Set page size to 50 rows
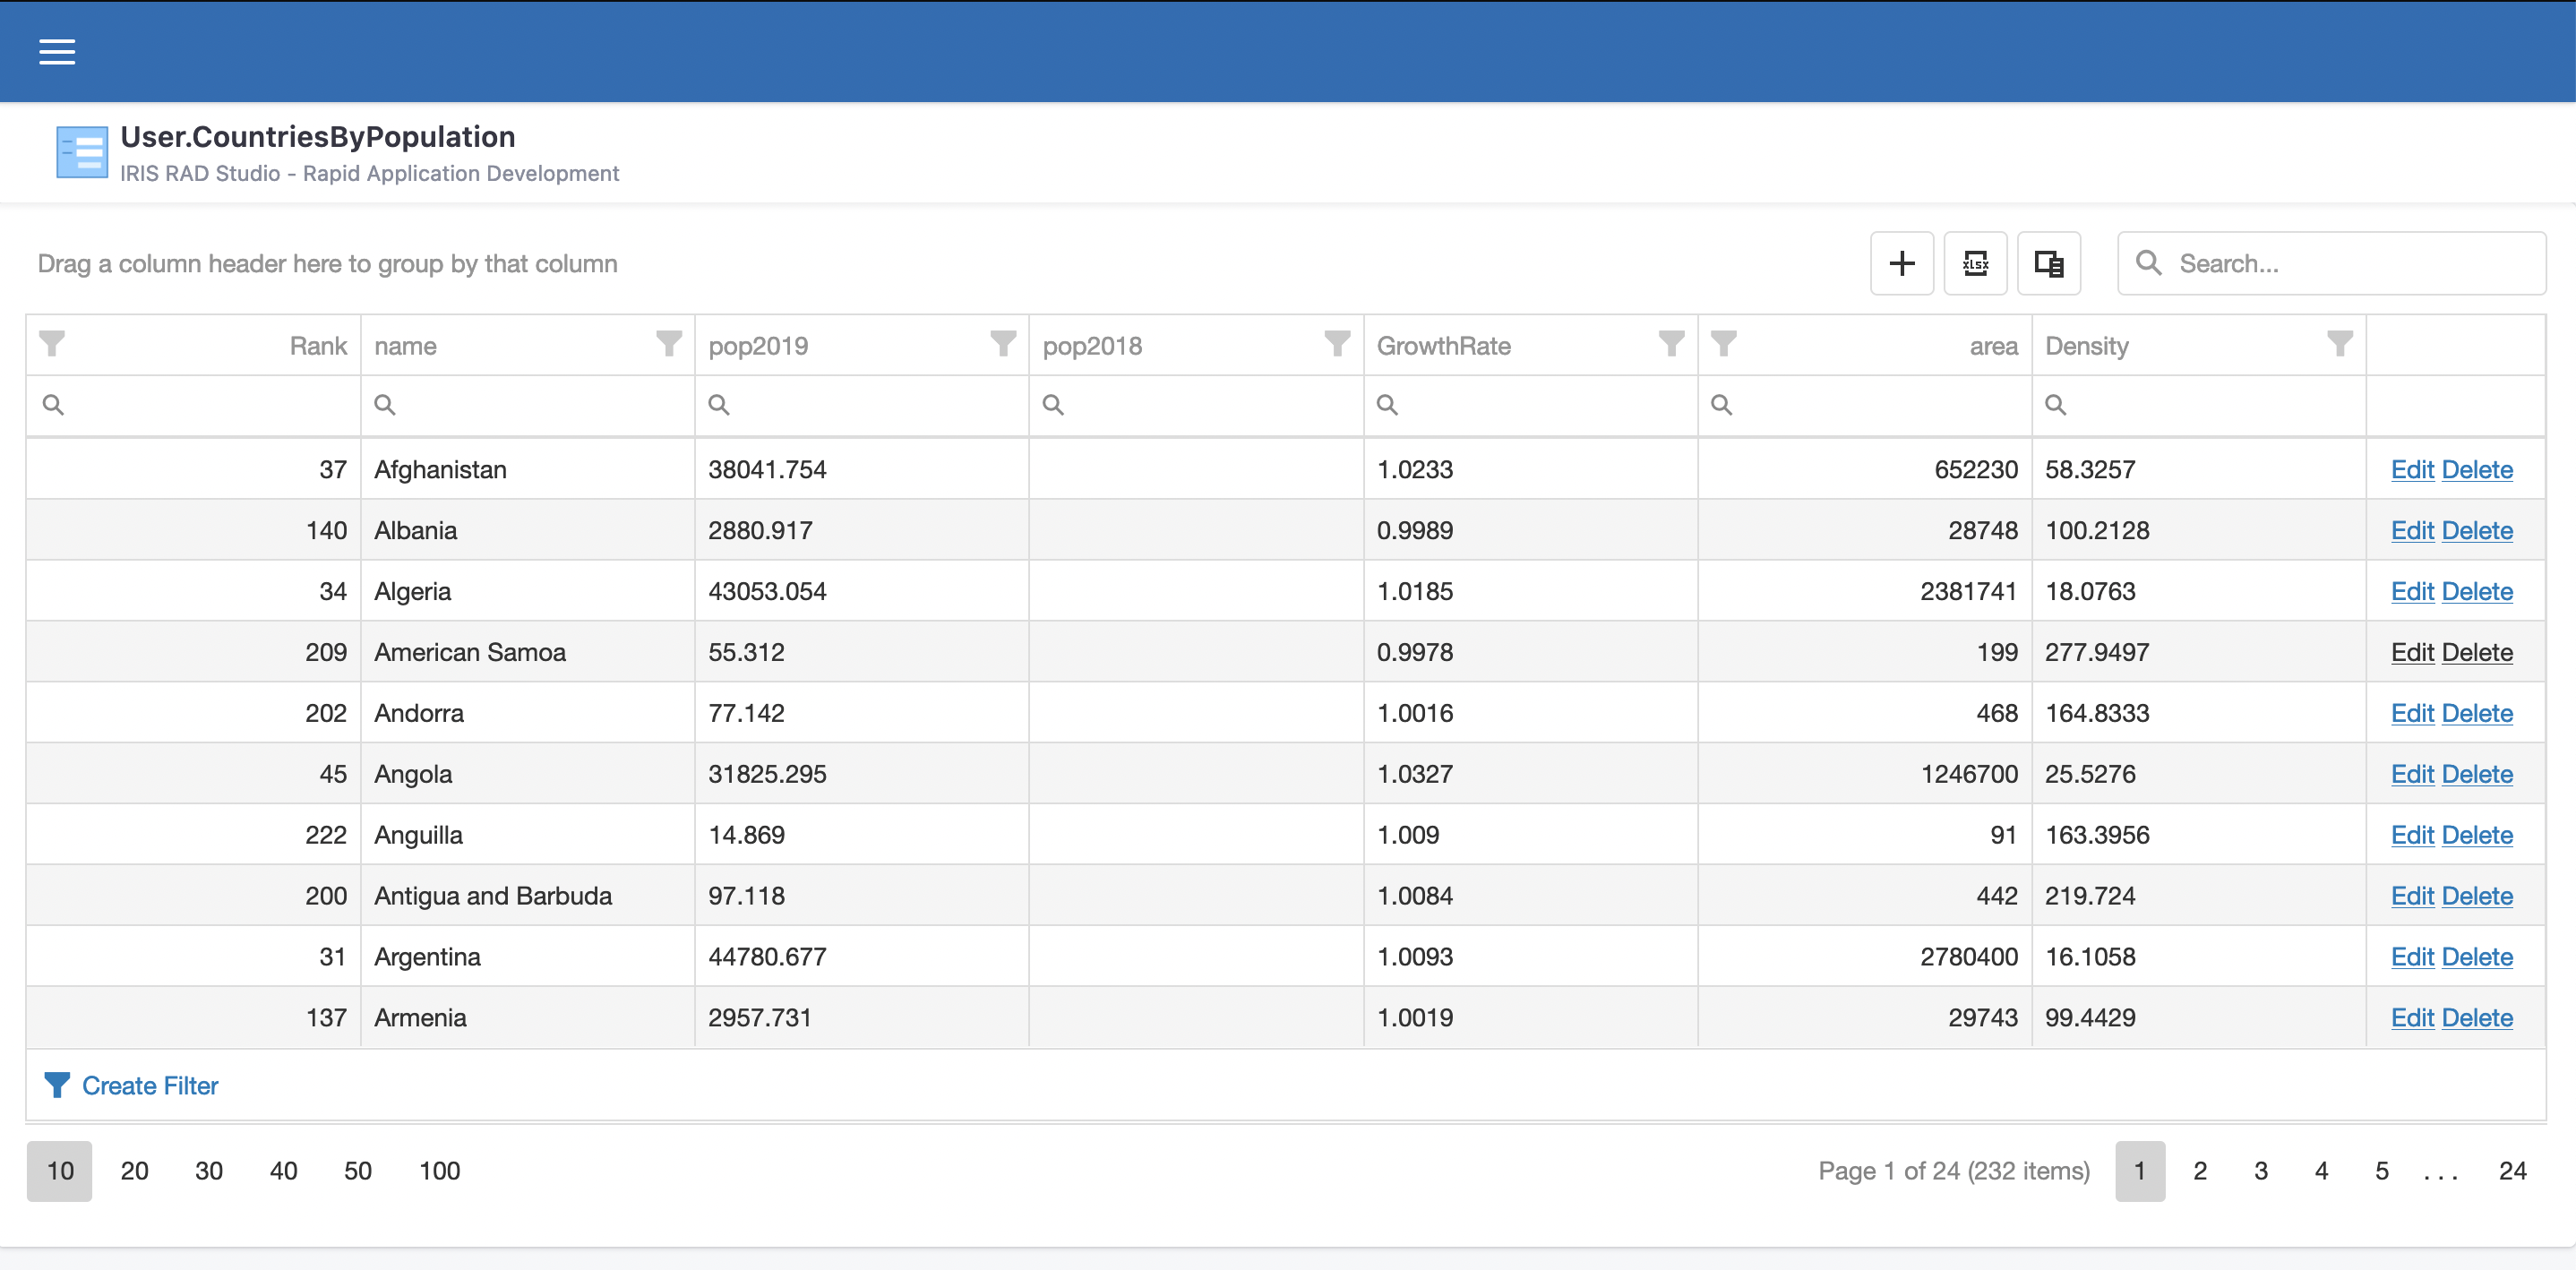 click(x=357, y=1171)
